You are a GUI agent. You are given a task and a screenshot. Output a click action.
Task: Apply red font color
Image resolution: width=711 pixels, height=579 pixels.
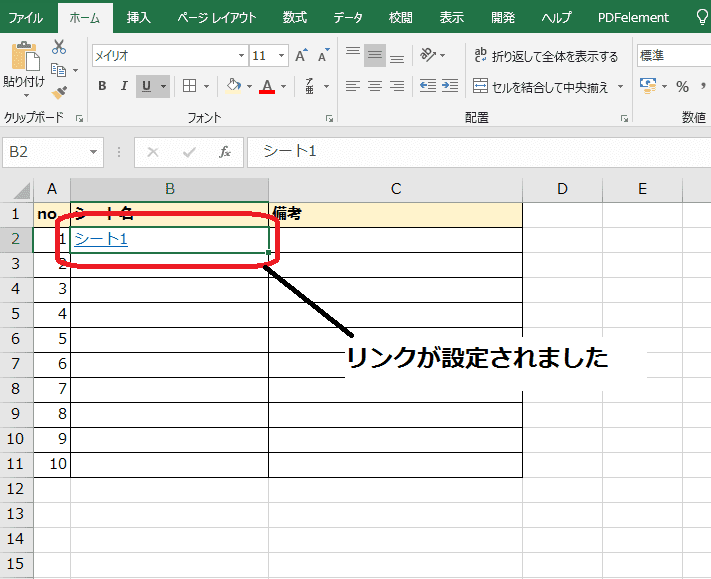(267, 86)
